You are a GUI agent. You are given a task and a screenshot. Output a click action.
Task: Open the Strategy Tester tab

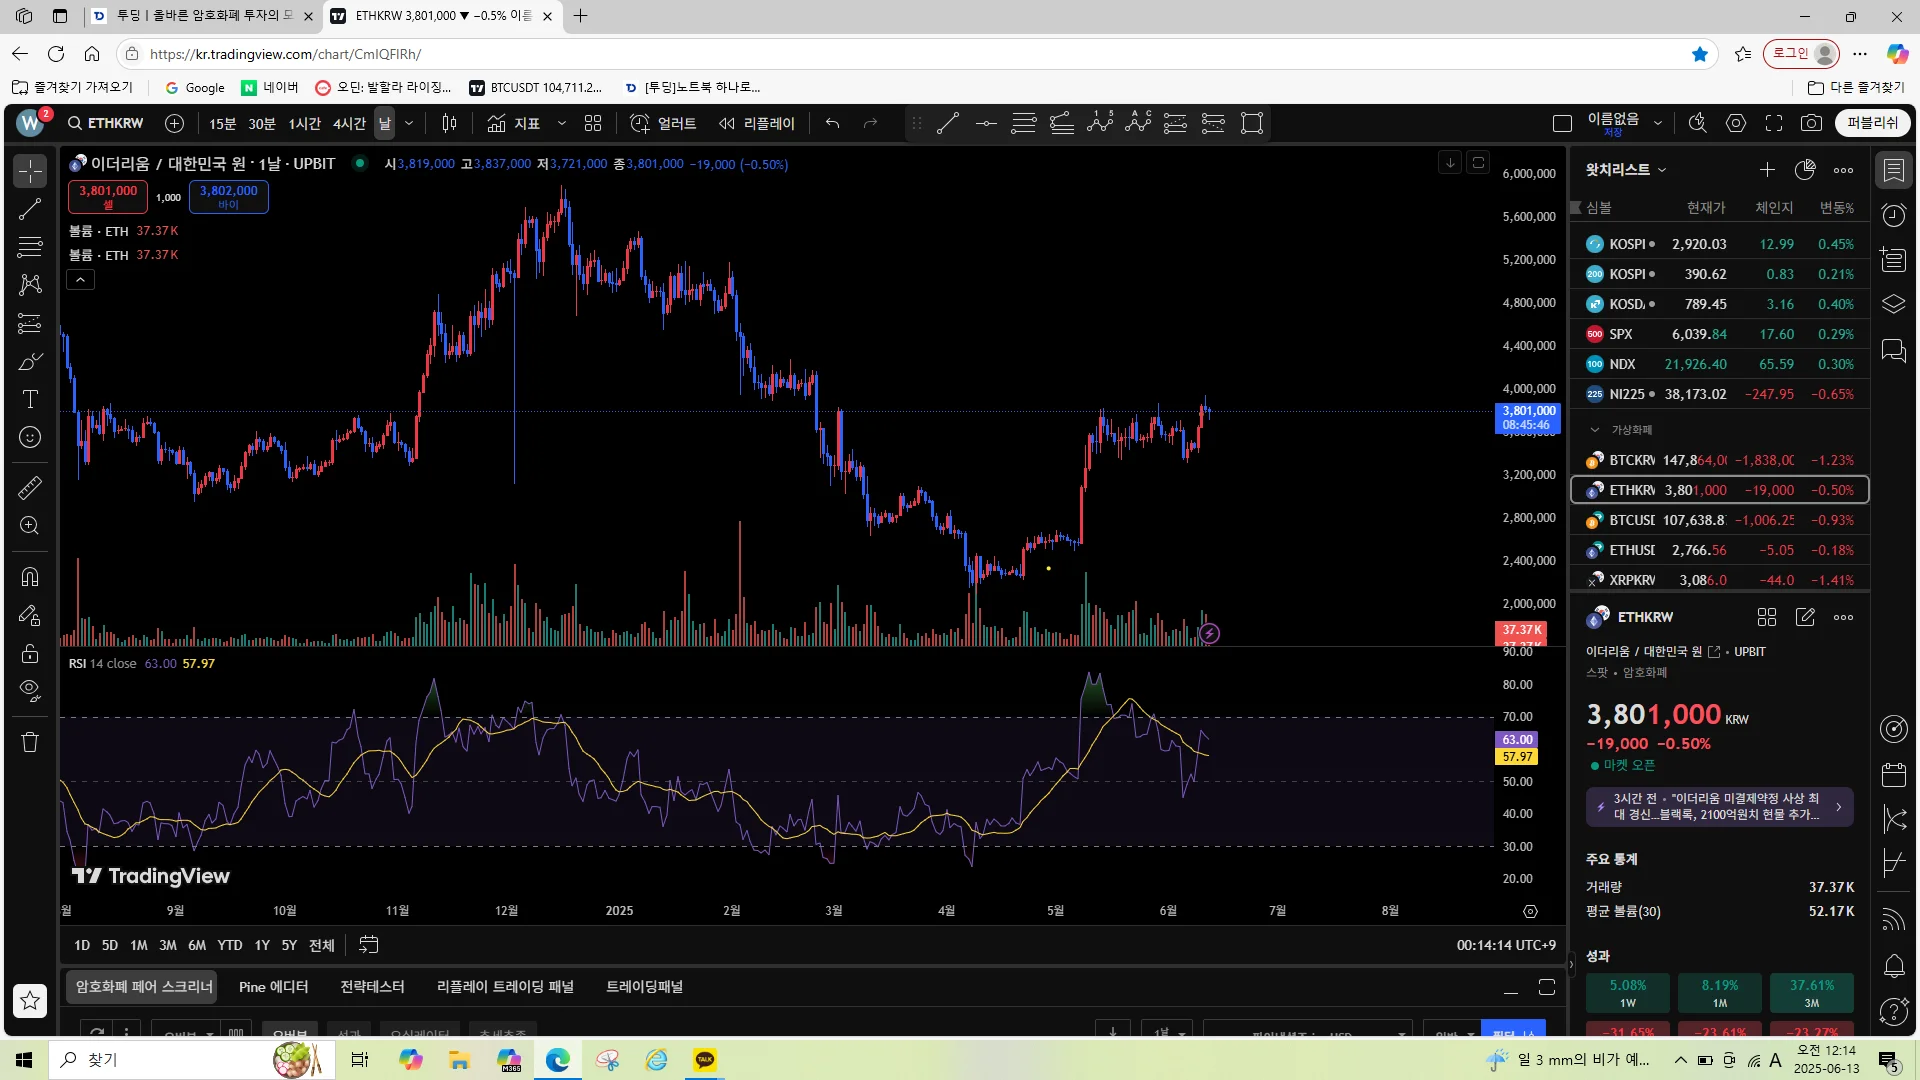point(372,987)
